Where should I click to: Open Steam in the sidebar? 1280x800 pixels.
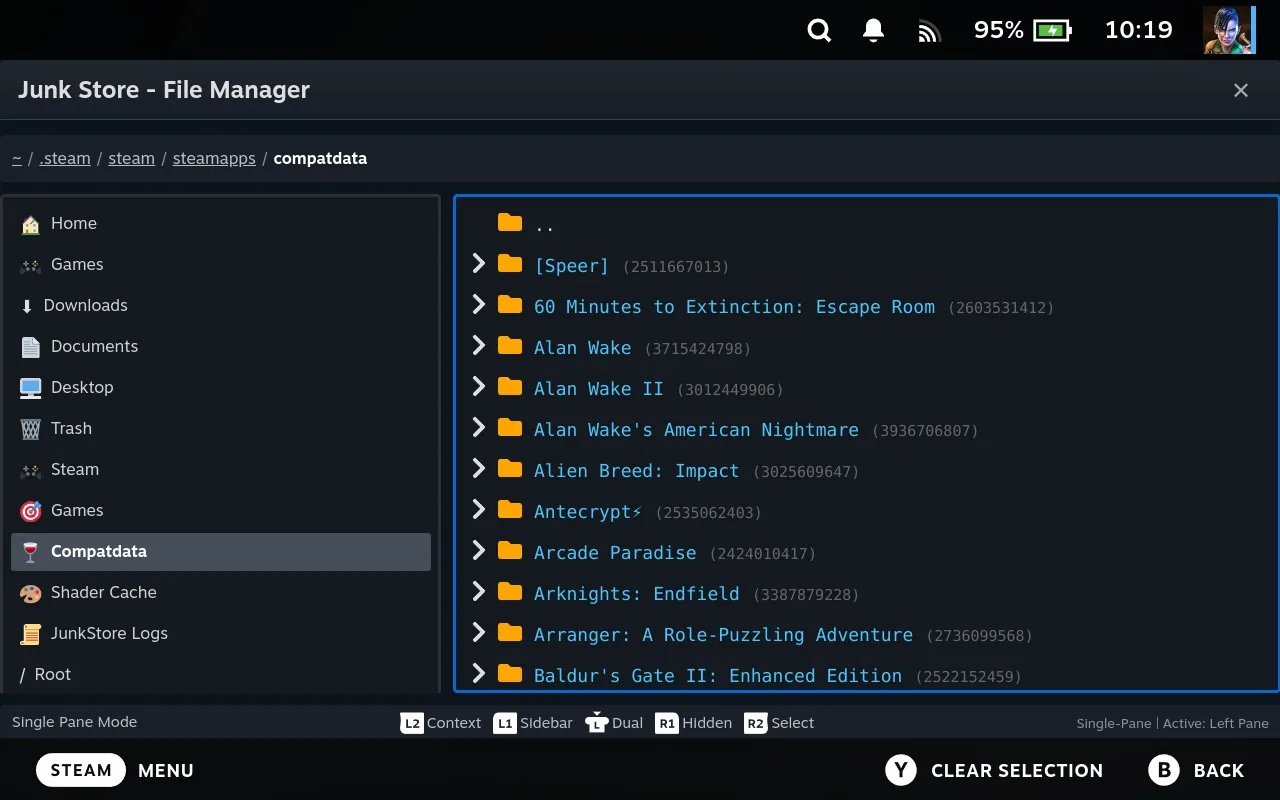[221, 469]
